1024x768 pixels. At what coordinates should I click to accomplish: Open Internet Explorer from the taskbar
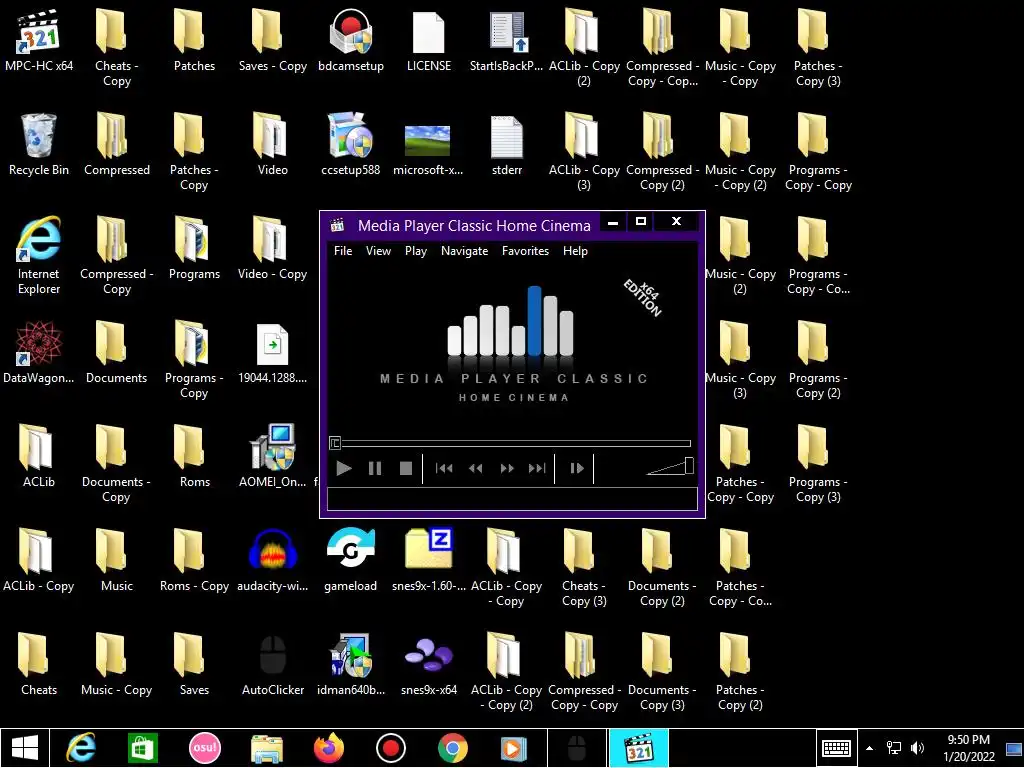81,748
